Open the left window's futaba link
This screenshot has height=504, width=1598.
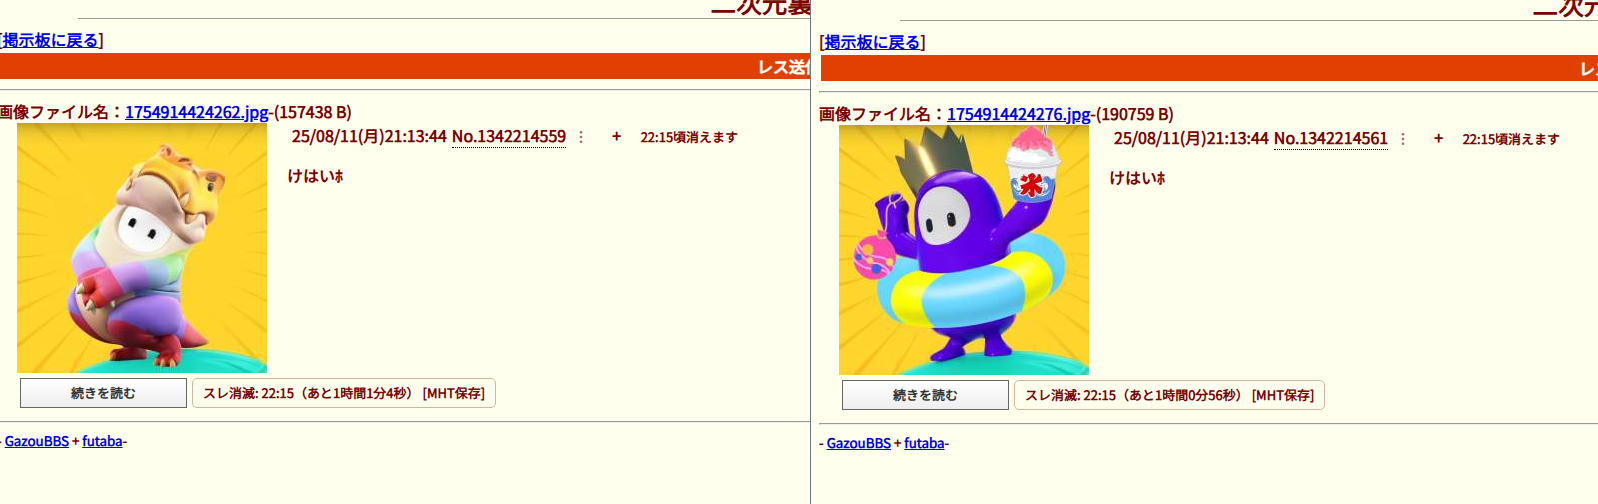(102, 441)
